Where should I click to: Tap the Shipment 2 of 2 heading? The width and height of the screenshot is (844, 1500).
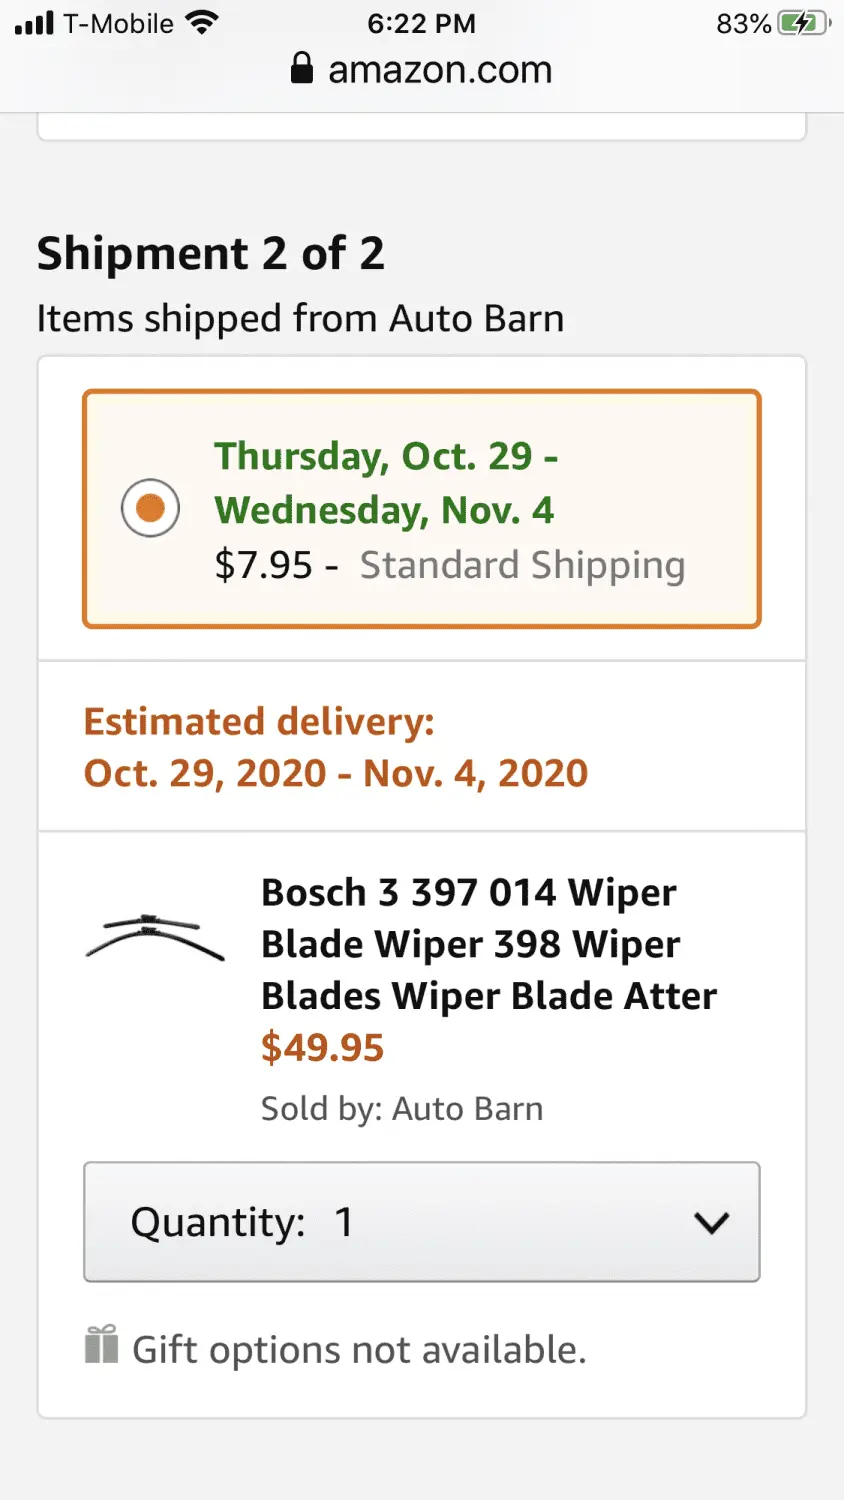pyautogui.click(x=211, y=253)
